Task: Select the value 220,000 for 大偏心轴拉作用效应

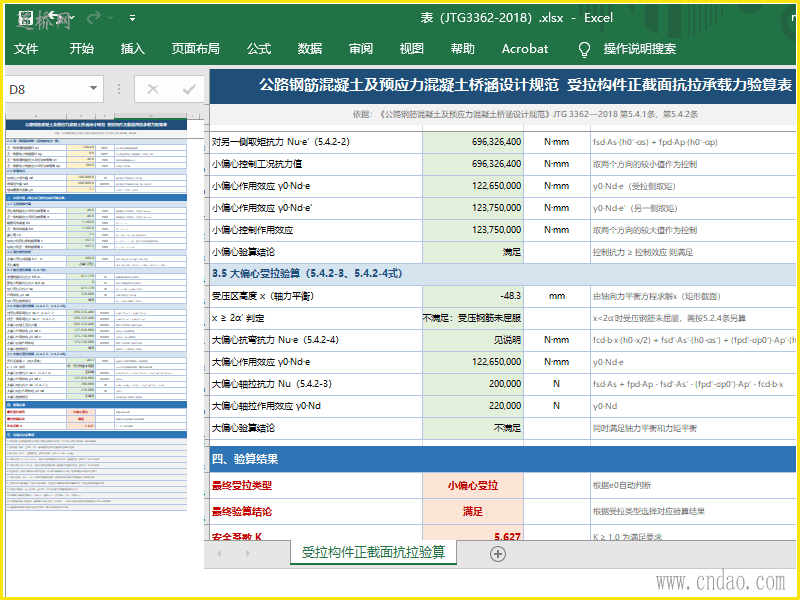Action: [473, 406]
